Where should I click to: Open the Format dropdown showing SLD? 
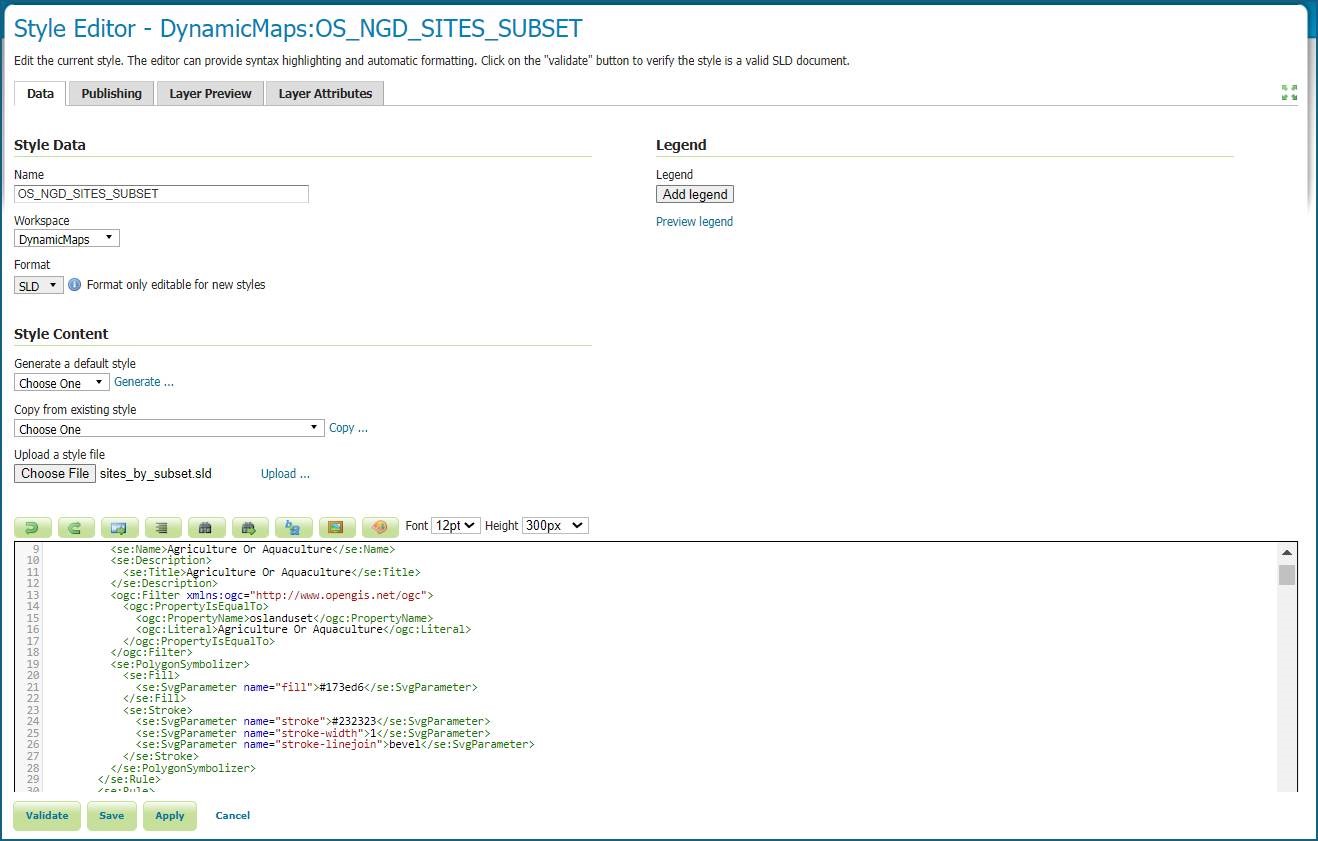click(x=39, y=285)
